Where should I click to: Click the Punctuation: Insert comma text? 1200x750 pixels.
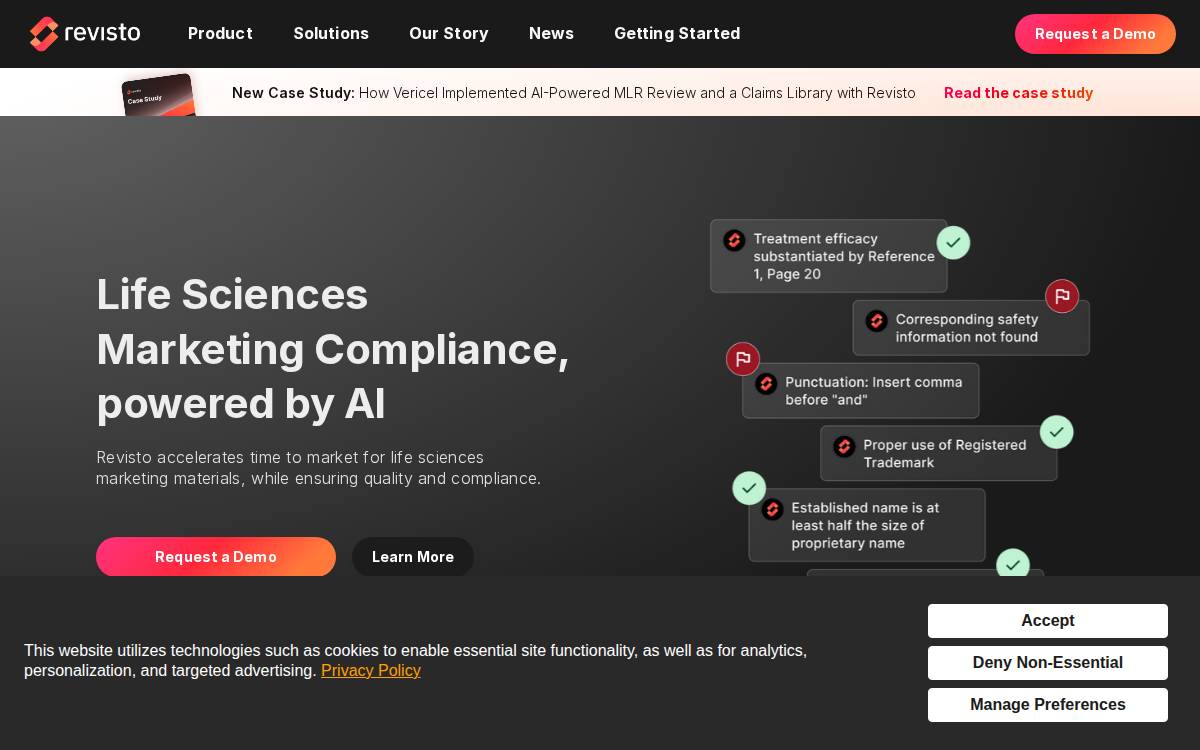coord(874,390)
